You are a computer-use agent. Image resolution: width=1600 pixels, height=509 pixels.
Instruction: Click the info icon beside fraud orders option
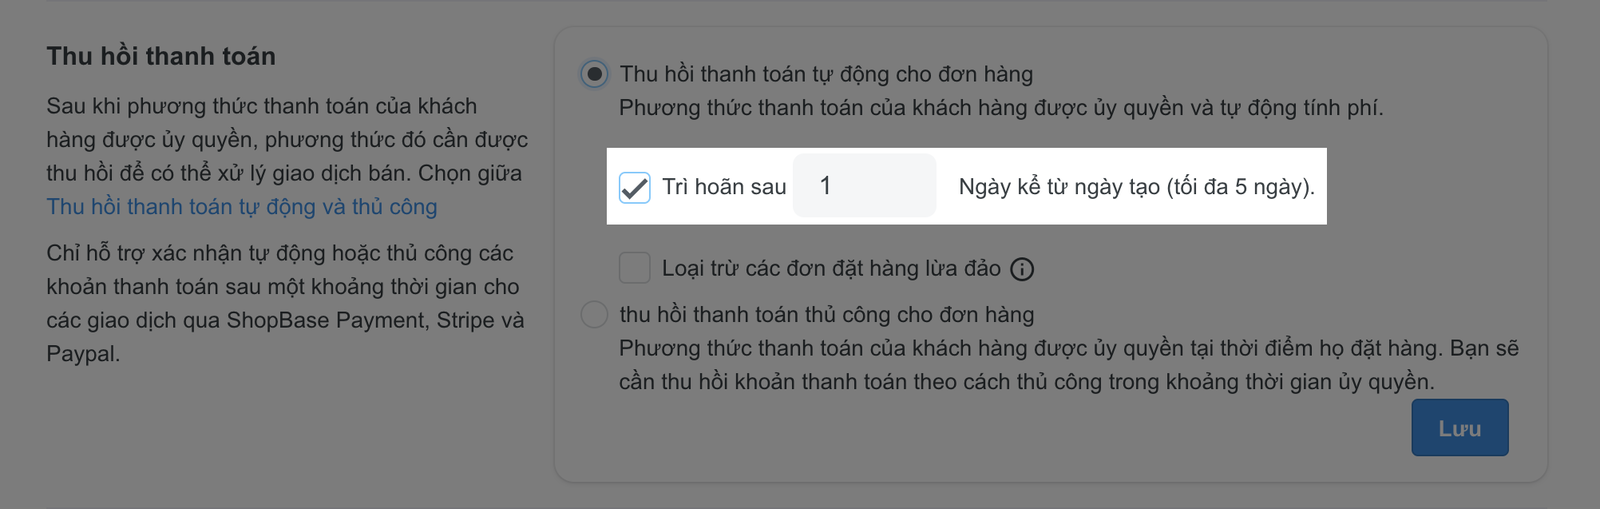pyautogui.click(x=1022, y=269)
